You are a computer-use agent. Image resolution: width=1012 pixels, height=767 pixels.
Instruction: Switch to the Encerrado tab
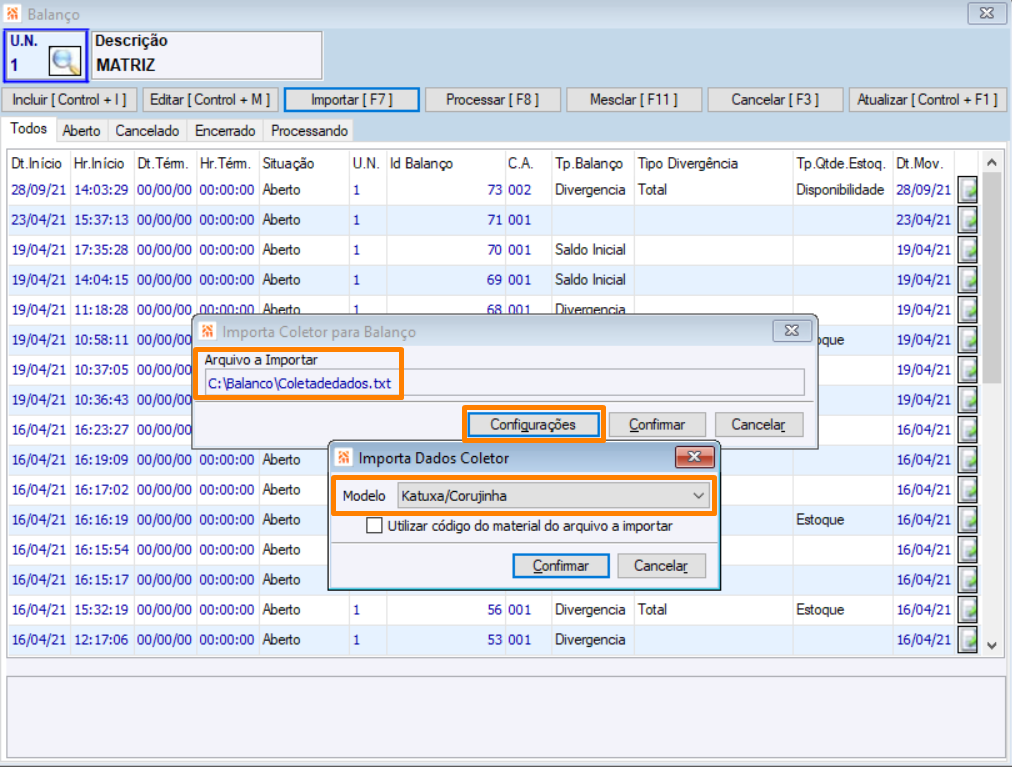click(225, 130)
